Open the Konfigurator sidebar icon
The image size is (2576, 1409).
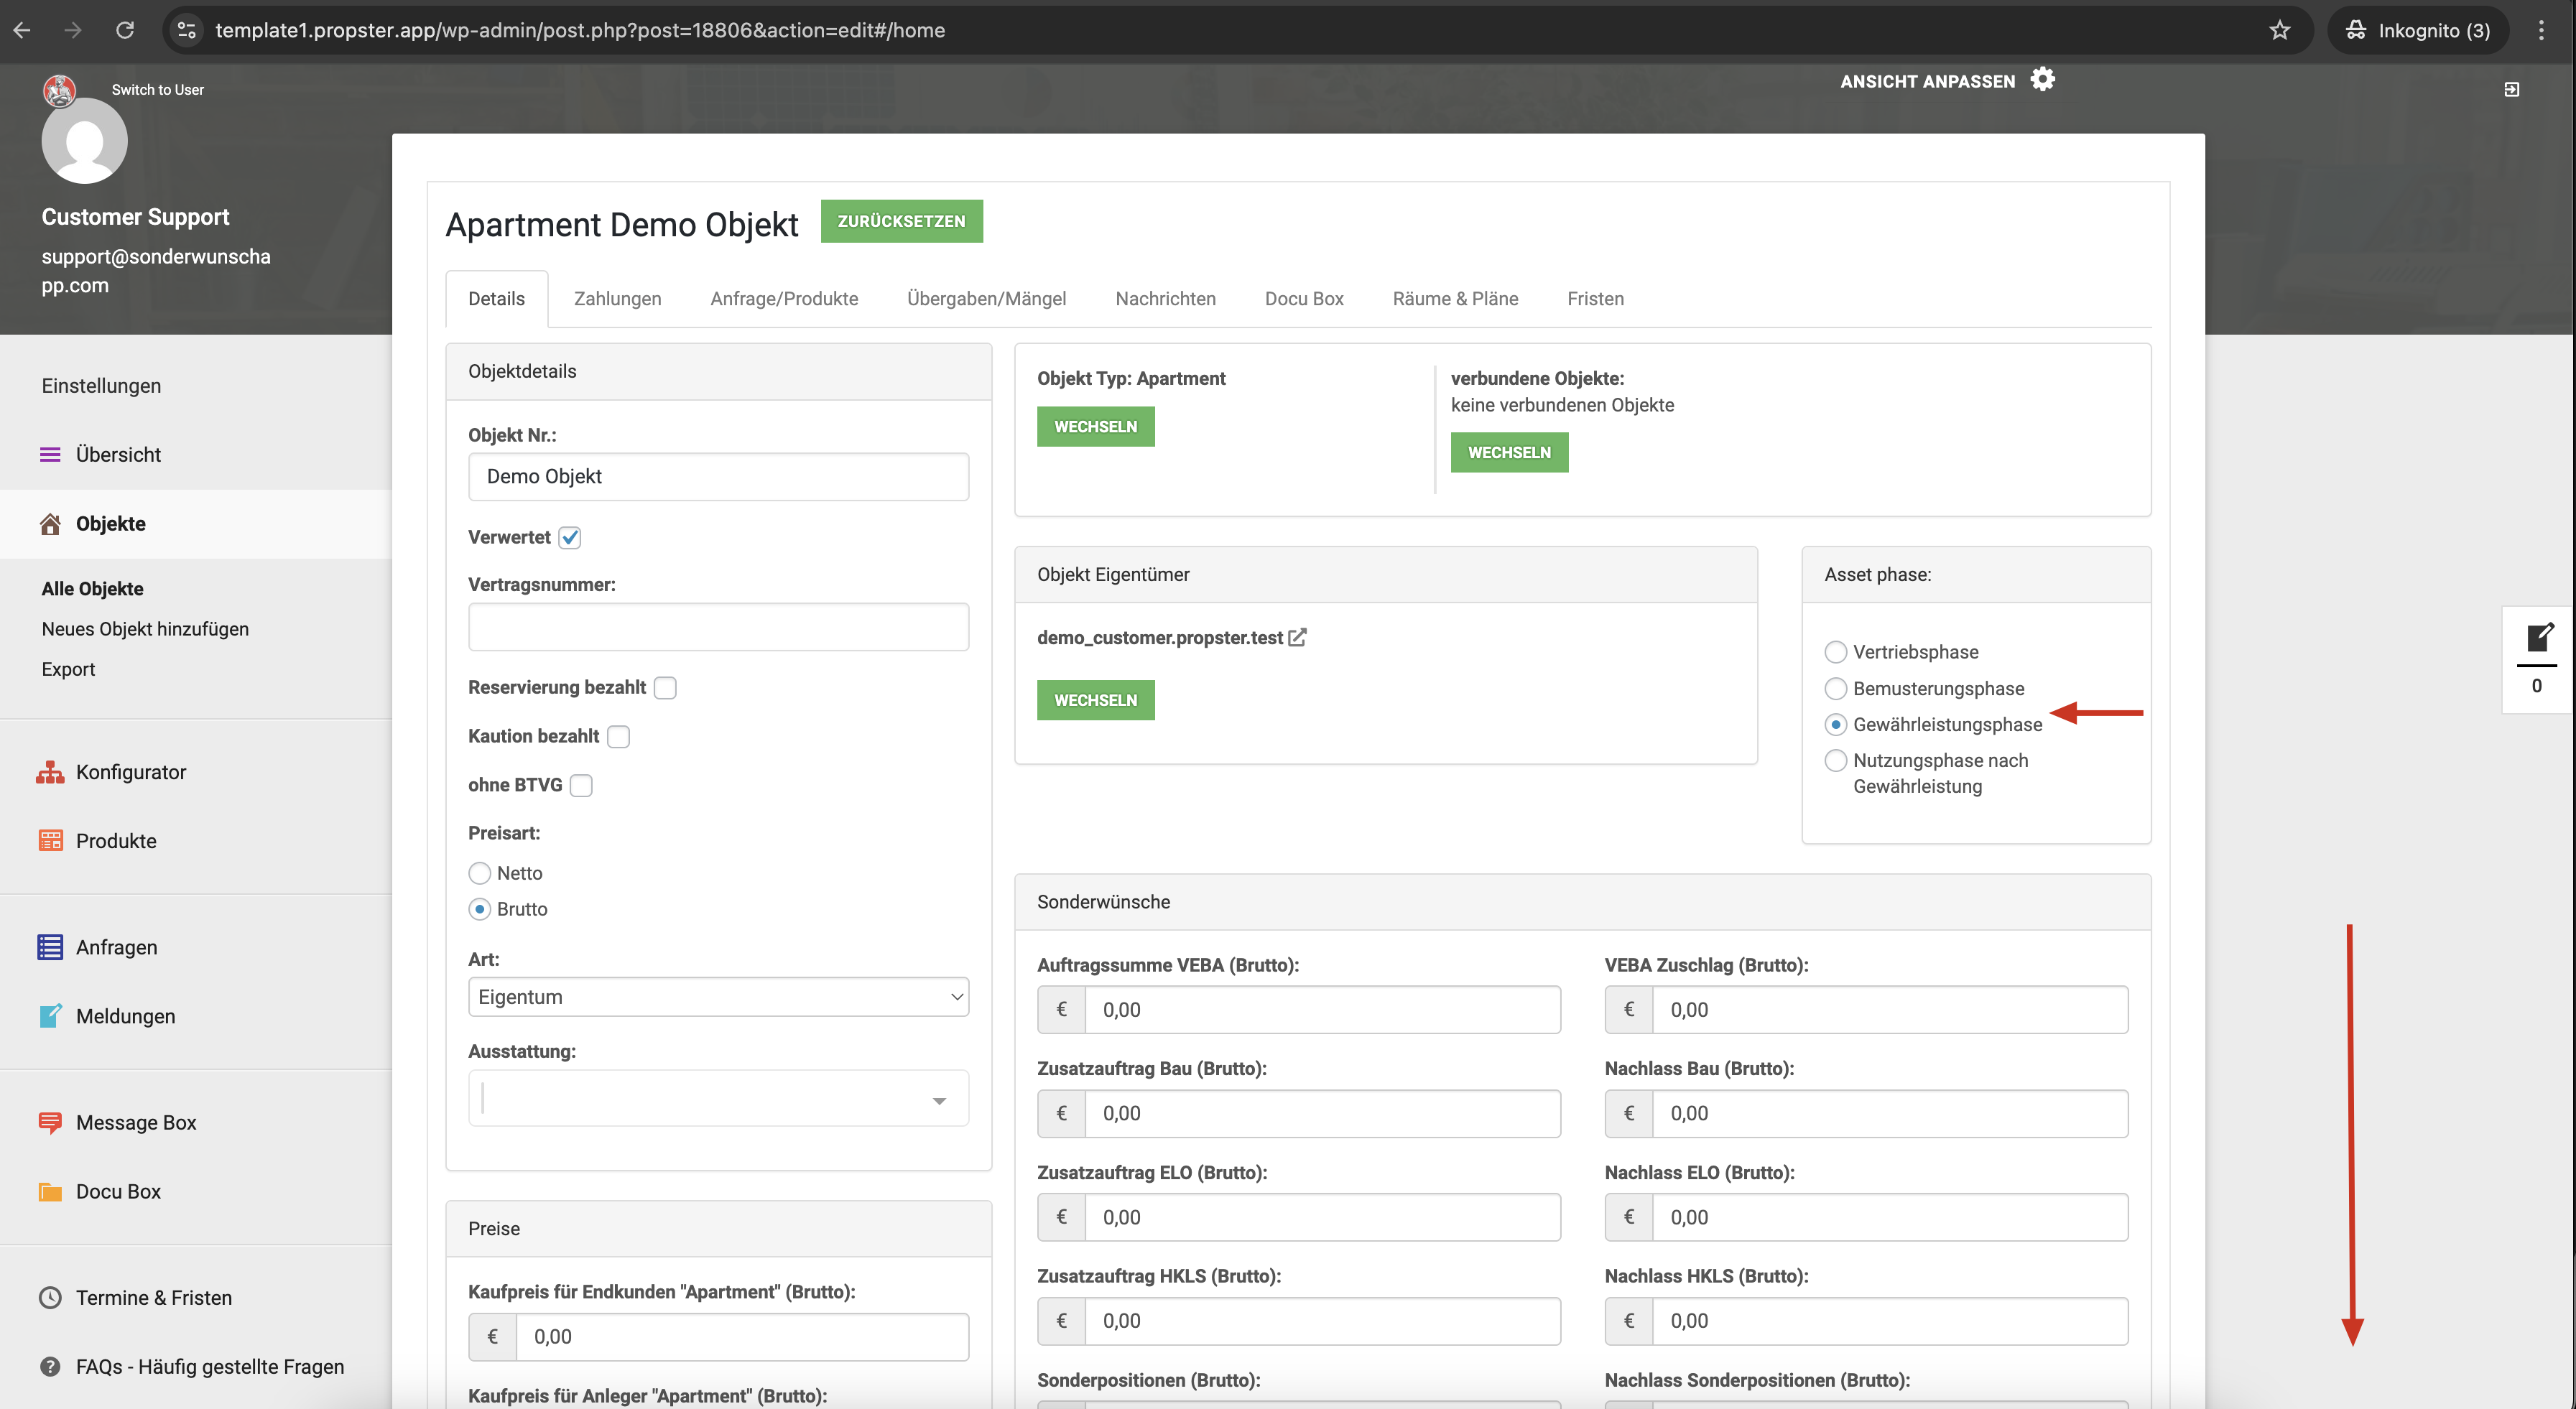pos(50,772)
